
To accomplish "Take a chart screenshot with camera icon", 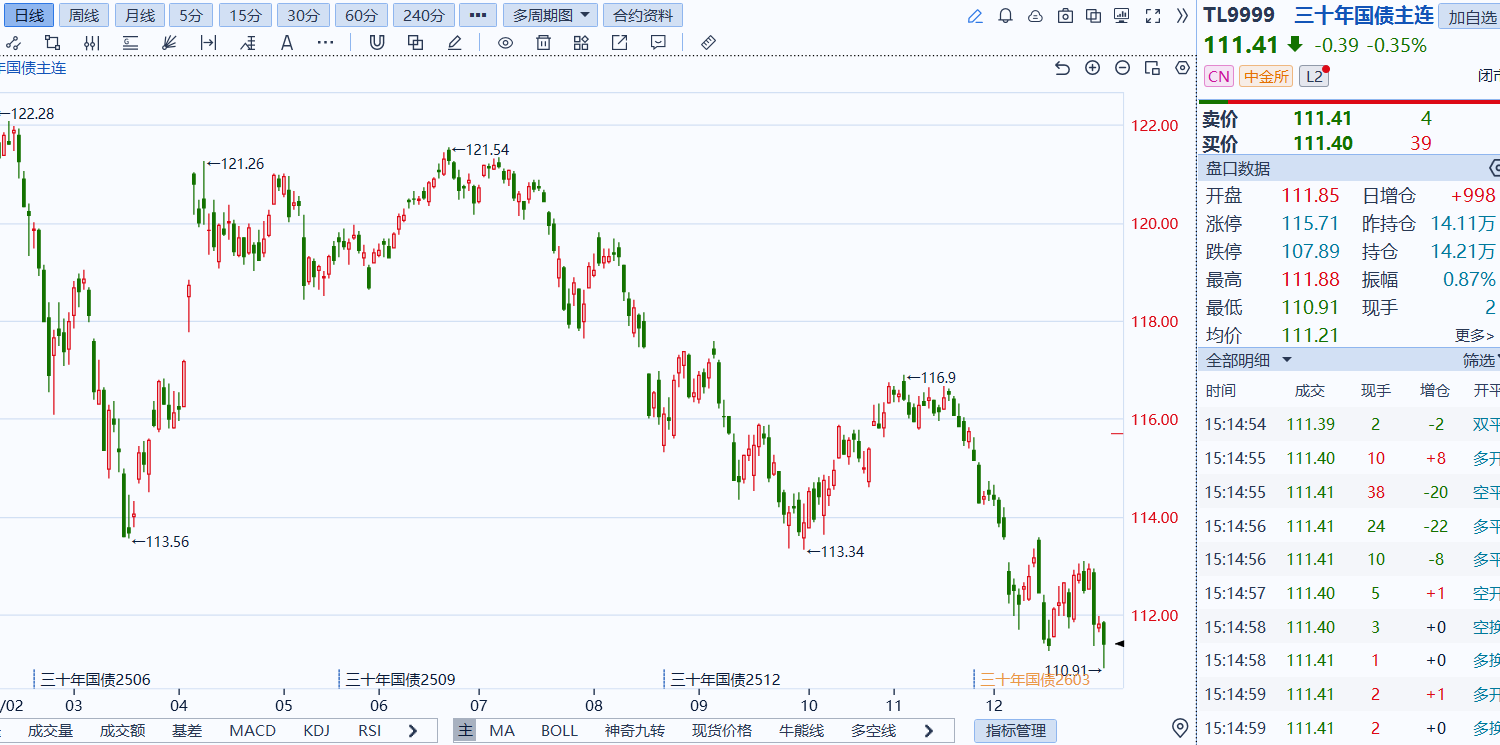I will click(x=1065, y=16).
